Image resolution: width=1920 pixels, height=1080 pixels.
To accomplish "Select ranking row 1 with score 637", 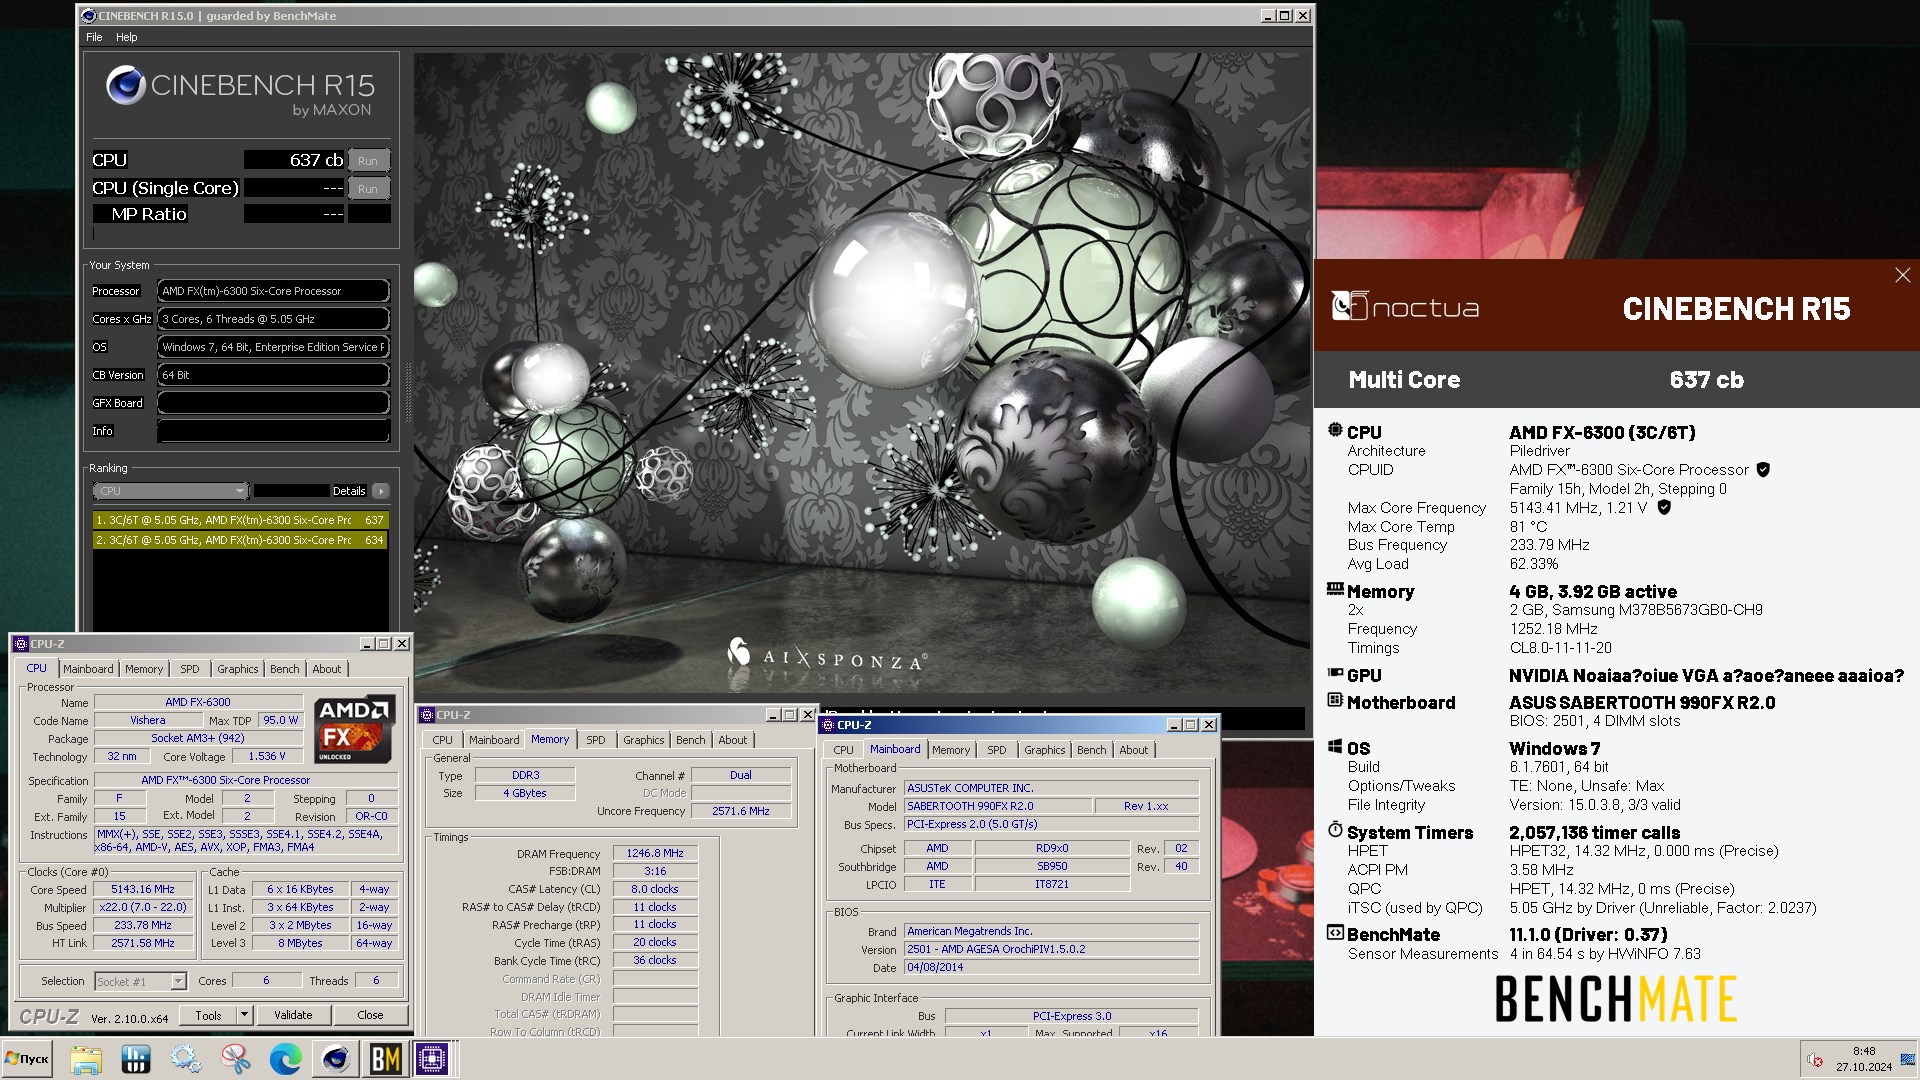I will (x=240, y=520).
